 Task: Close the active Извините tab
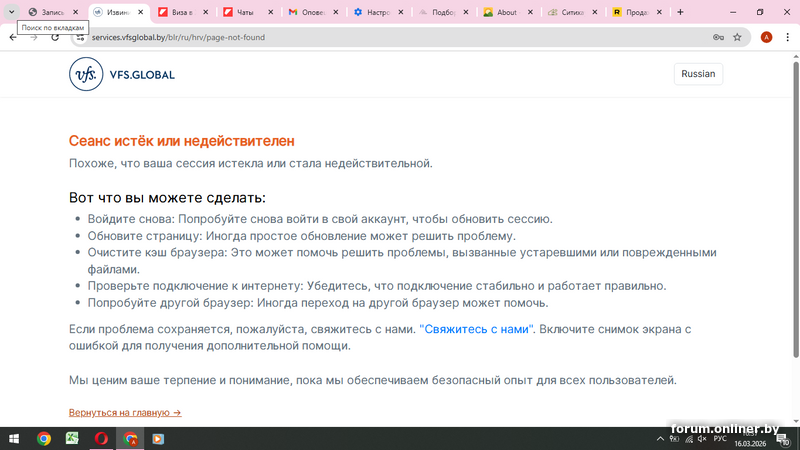point(141,12)
